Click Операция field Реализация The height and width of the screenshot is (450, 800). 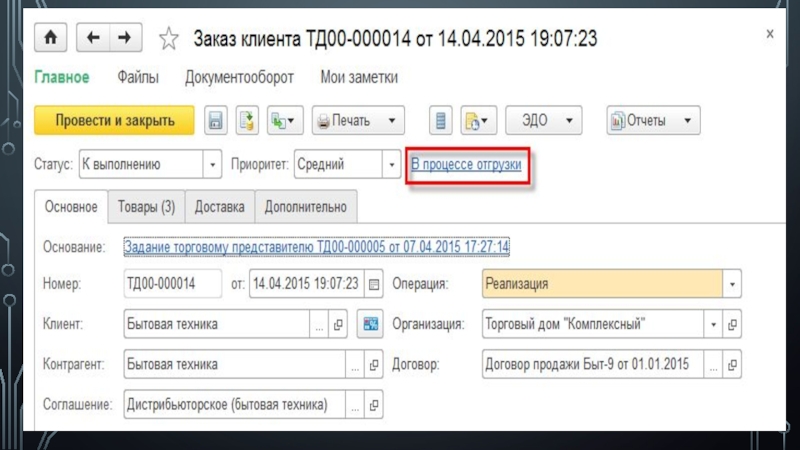point(602,284)
